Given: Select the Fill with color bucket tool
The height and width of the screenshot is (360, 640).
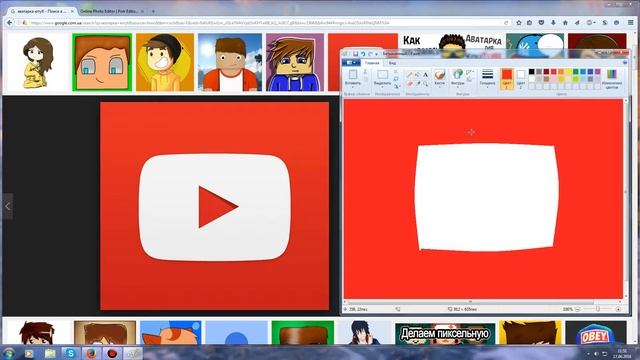Looking at the screenshot, I should pos(417,75).
